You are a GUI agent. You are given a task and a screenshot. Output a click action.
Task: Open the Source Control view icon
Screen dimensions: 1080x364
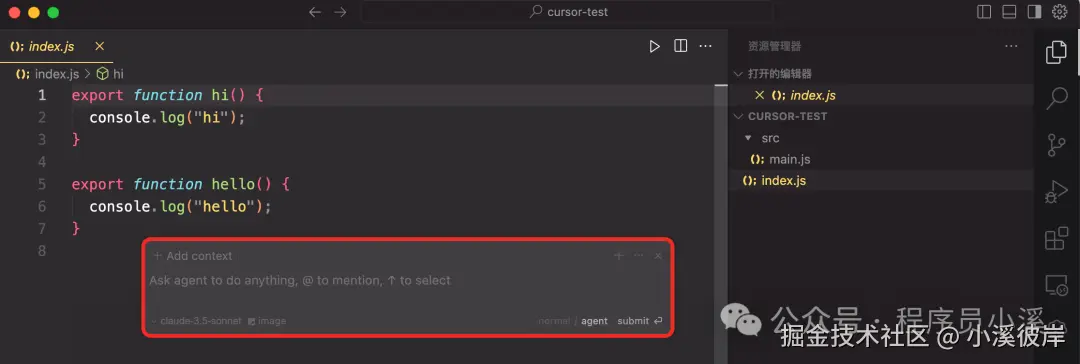(x=1056, y=145)
